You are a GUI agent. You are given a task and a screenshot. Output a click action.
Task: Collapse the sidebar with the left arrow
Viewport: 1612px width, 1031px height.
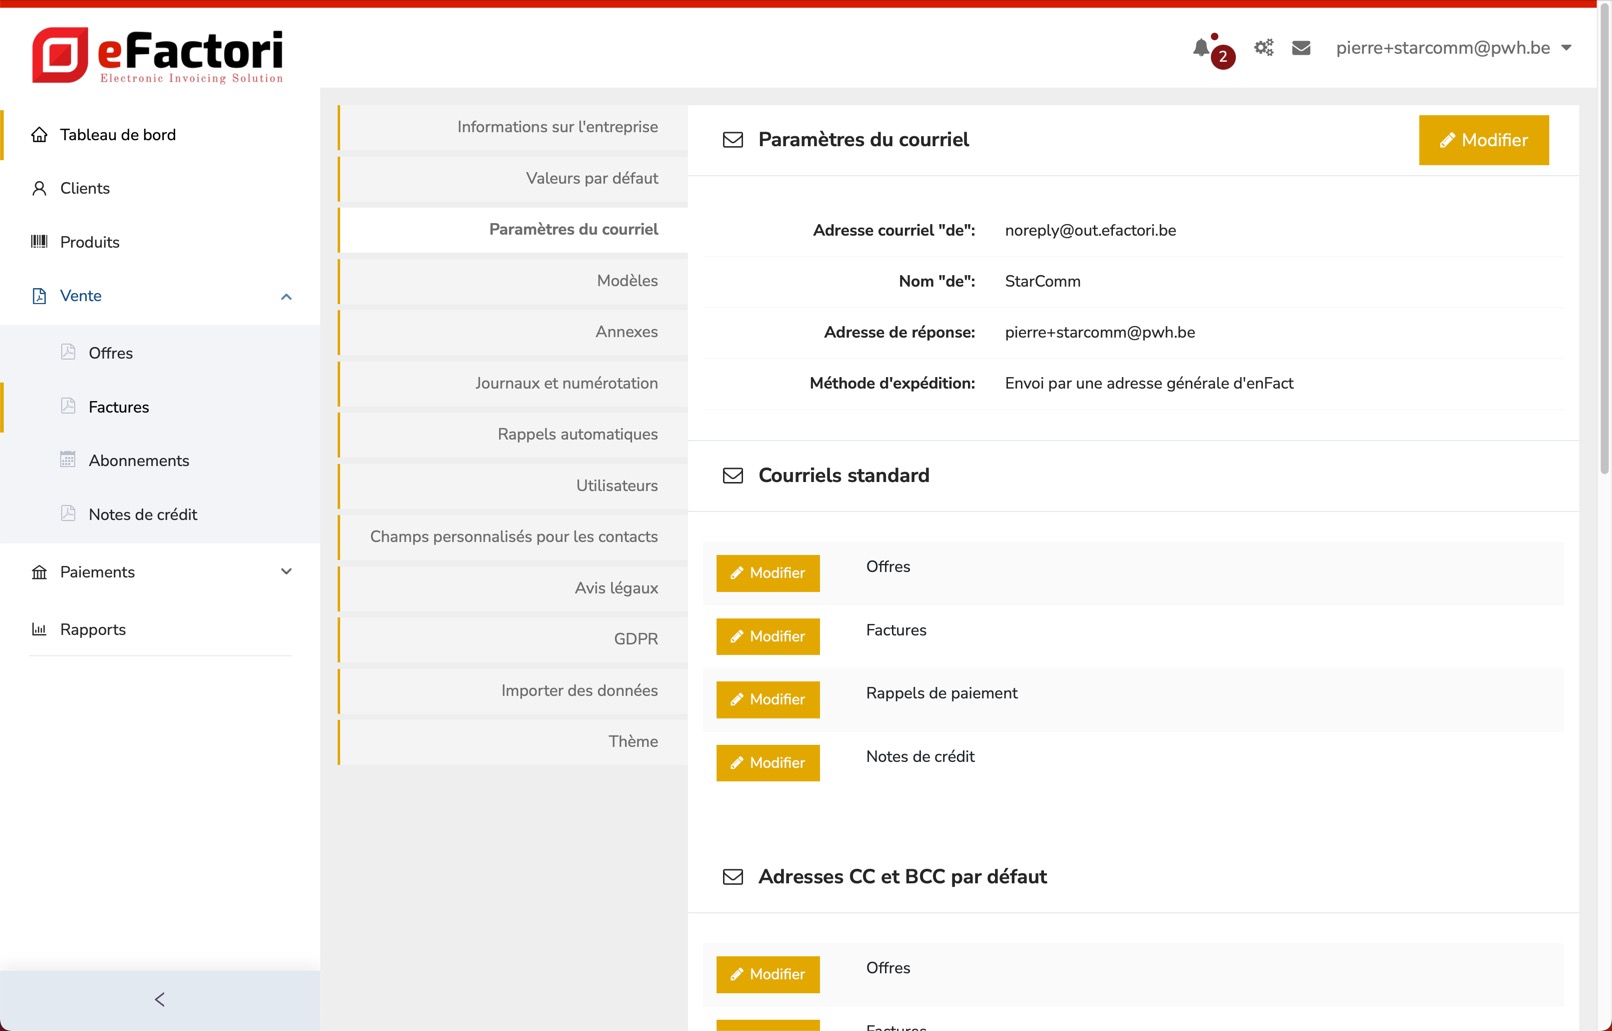[x=160, y=999]
